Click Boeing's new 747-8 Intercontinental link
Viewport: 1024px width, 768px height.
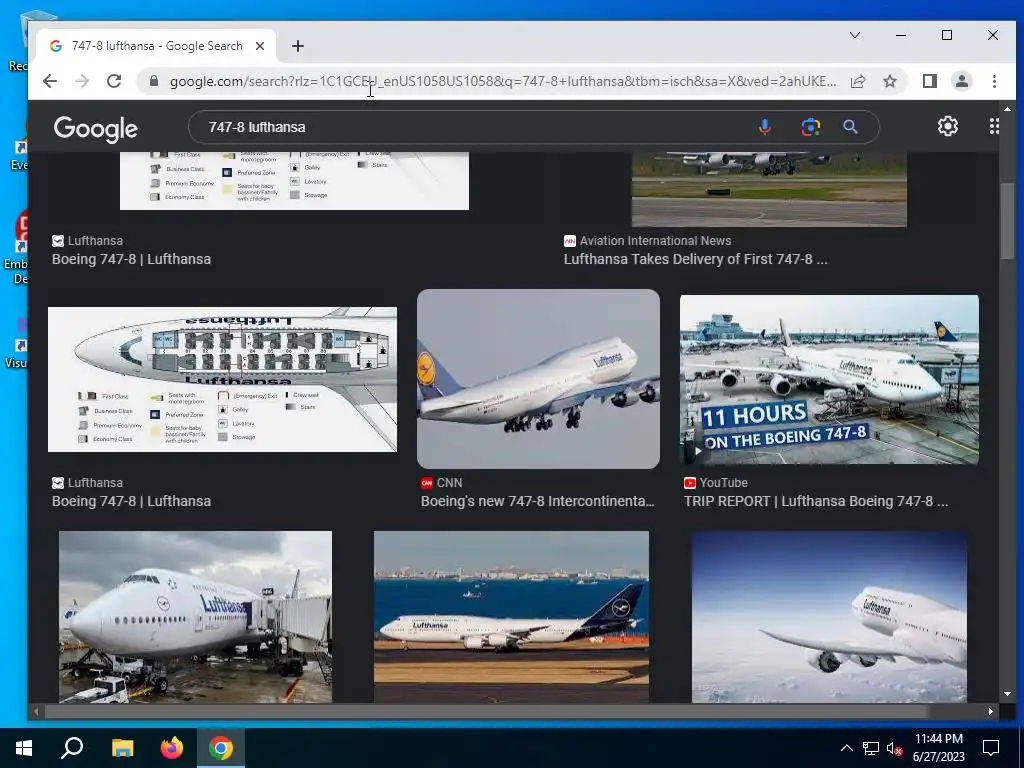pos(537,502)
